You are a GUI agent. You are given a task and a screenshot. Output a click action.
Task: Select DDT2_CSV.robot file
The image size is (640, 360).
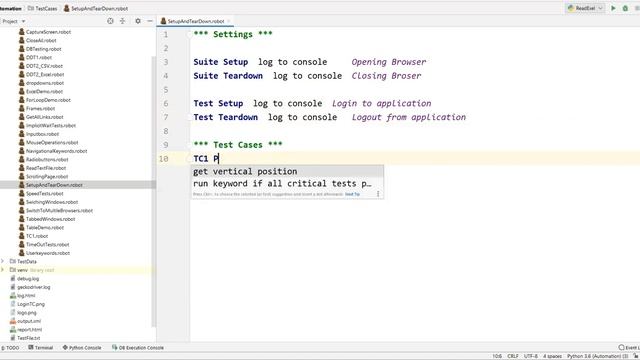coord(41,66)
